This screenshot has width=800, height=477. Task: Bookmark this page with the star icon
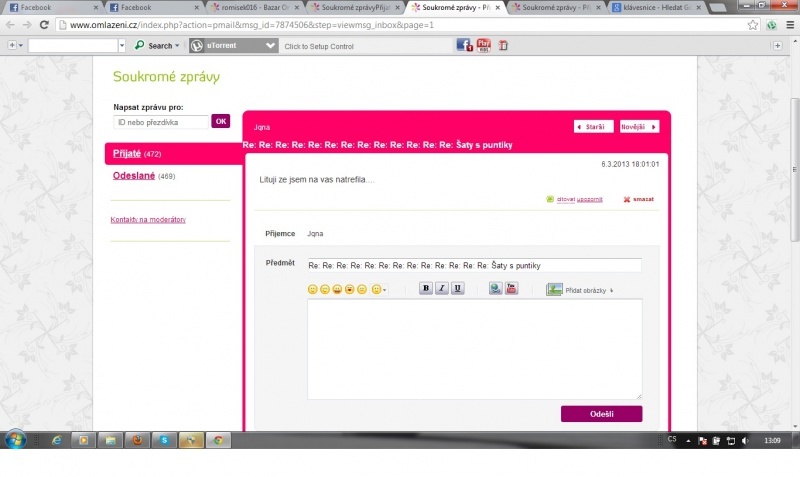(x=753, y=25)
